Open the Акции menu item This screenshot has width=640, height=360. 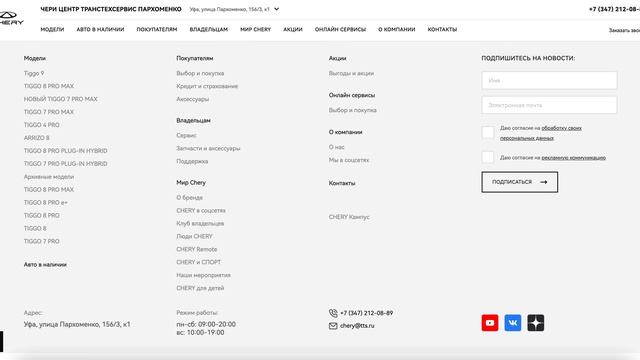click(293, 29)
